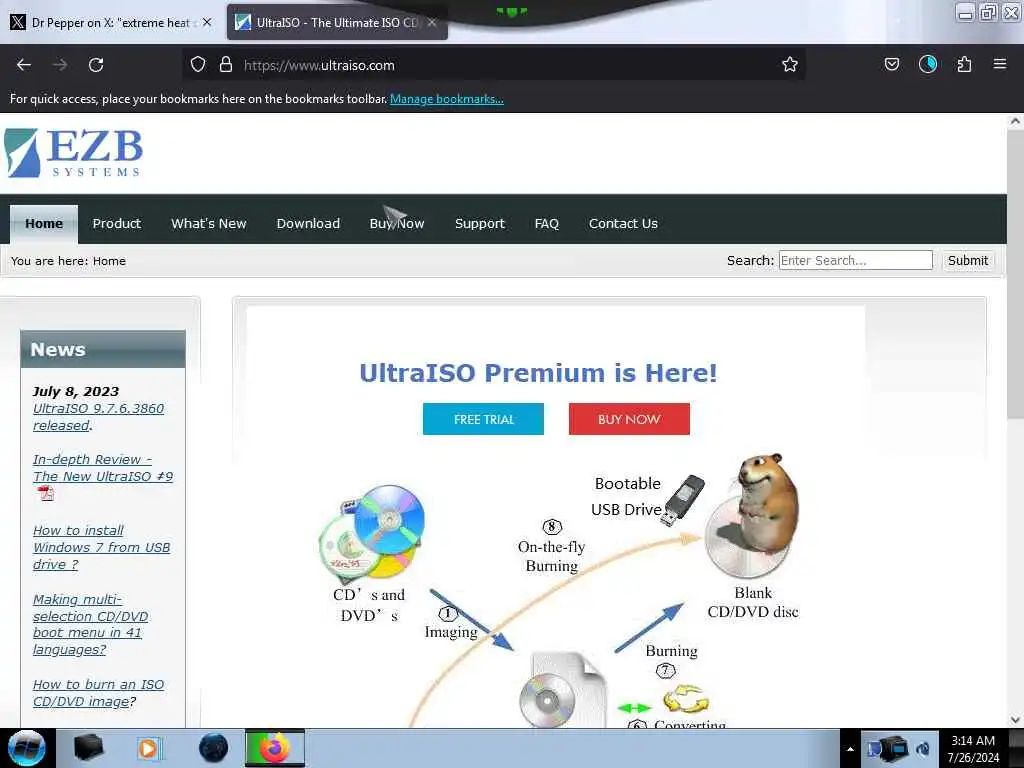
Task: Open the Buy Now navigation item
Action: (396, 223)
